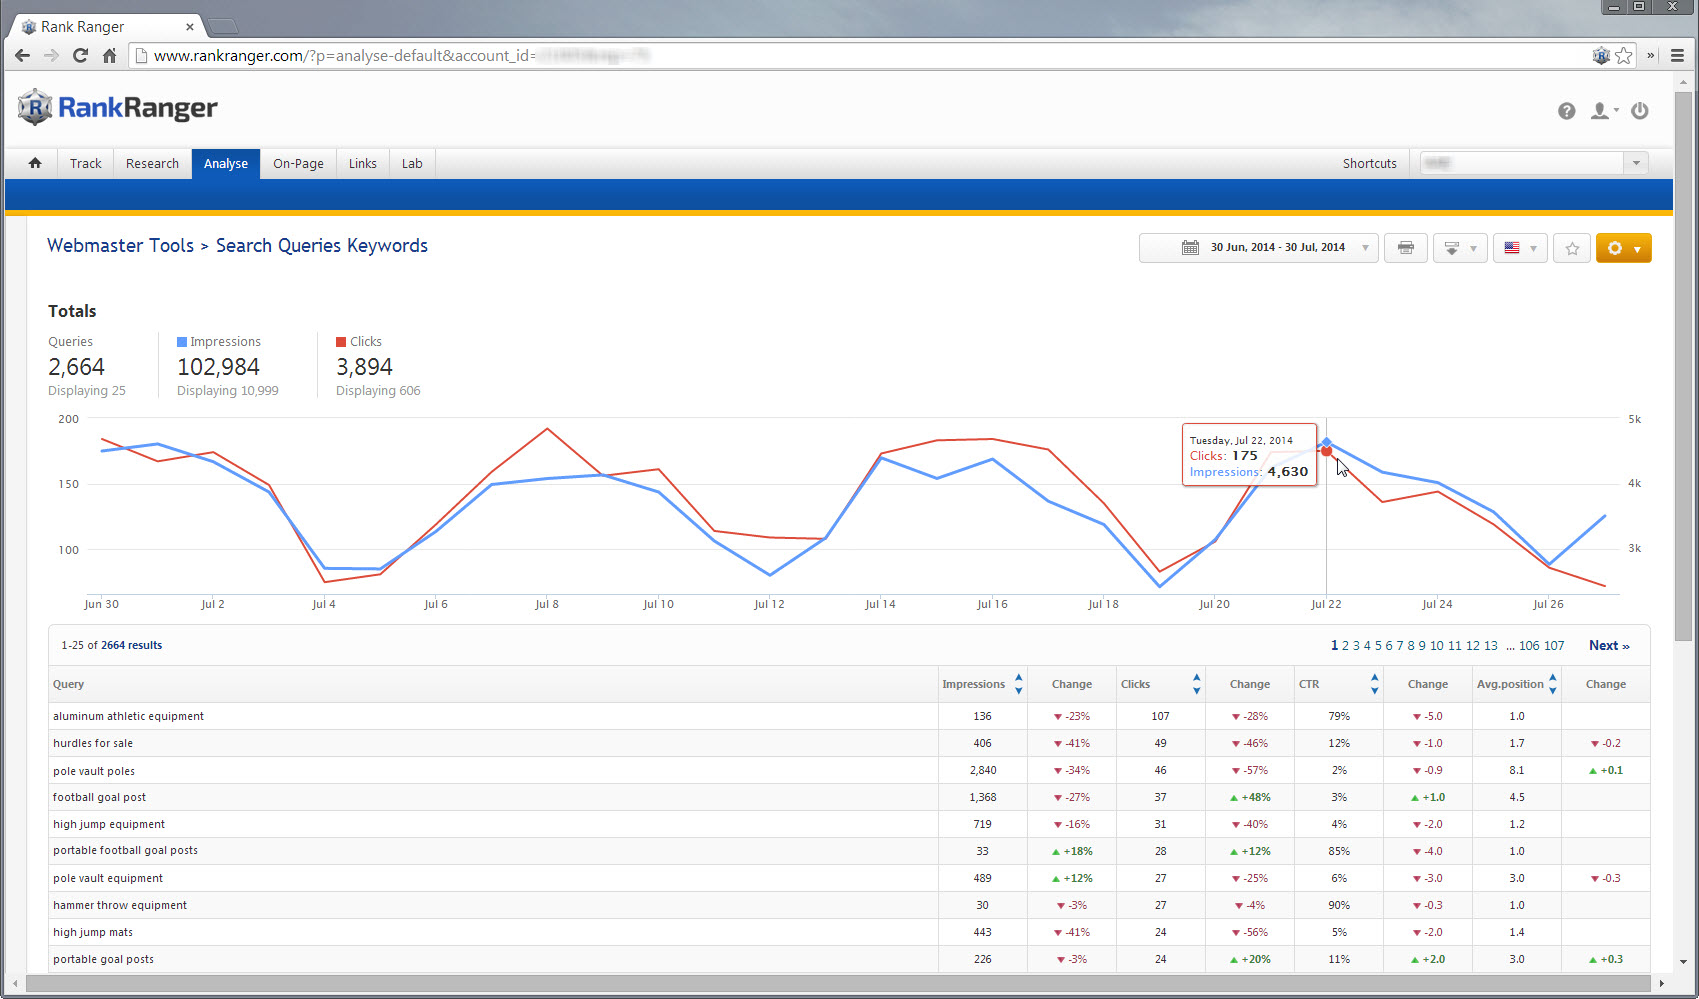Click the browser reload icon
This screenshot has width=1699, height=999.
pos(80,56)
